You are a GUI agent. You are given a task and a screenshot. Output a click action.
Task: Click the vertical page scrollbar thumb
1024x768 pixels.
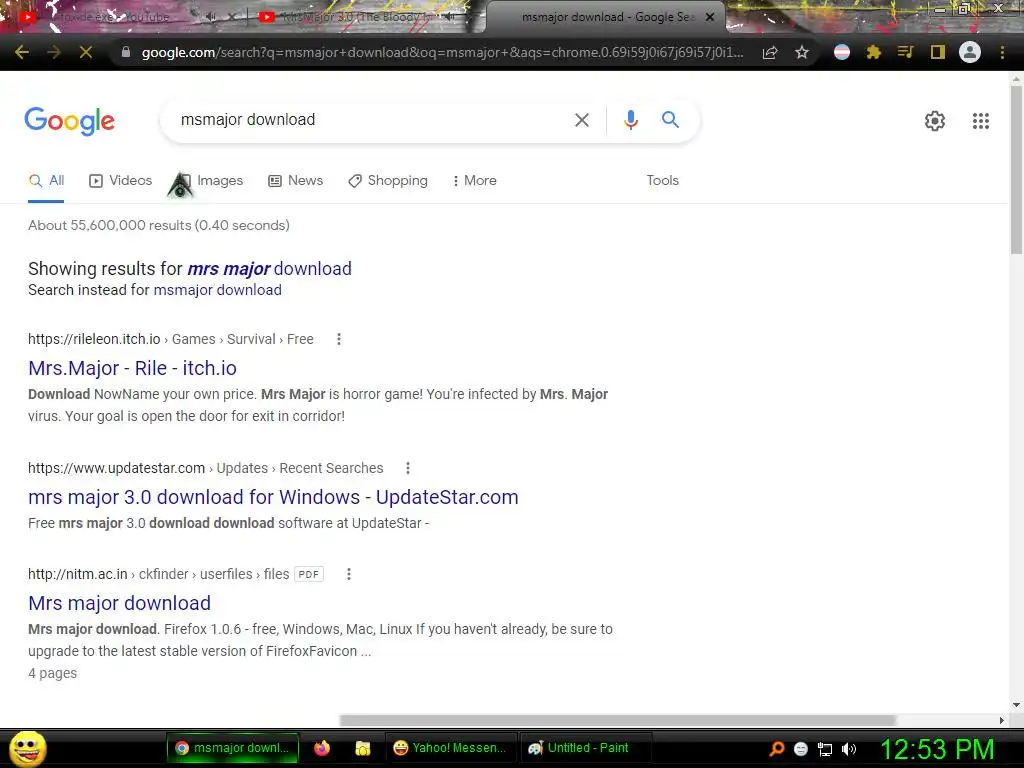(x=1016, y=170)
